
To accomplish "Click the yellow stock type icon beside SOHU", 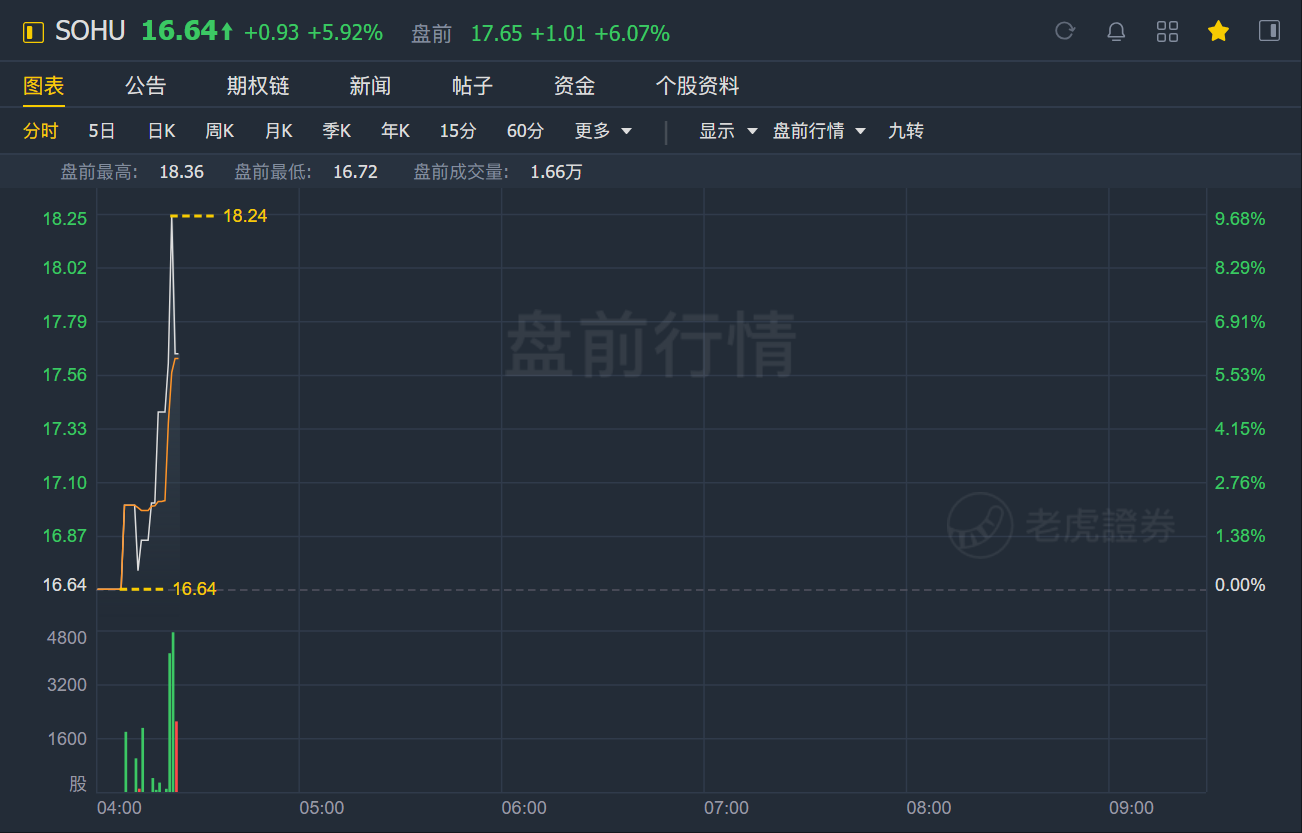I will click(34, 32).
